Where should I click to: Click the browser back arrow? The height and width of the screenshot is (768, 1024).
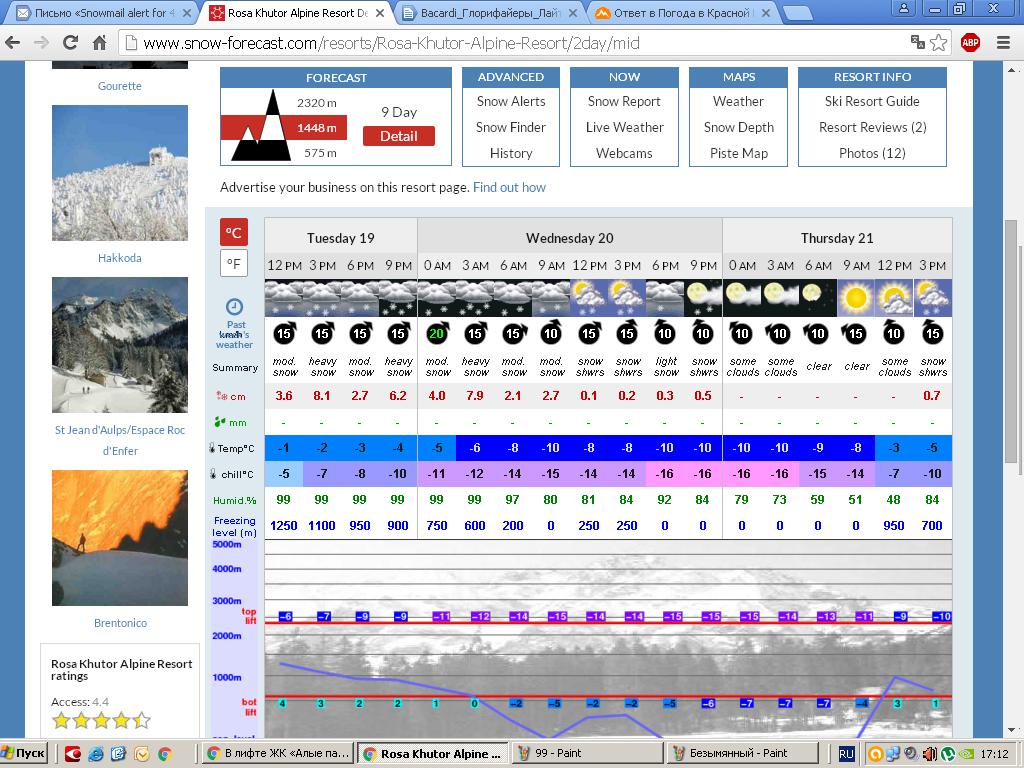pyautogui.click(x=12, y=43)
